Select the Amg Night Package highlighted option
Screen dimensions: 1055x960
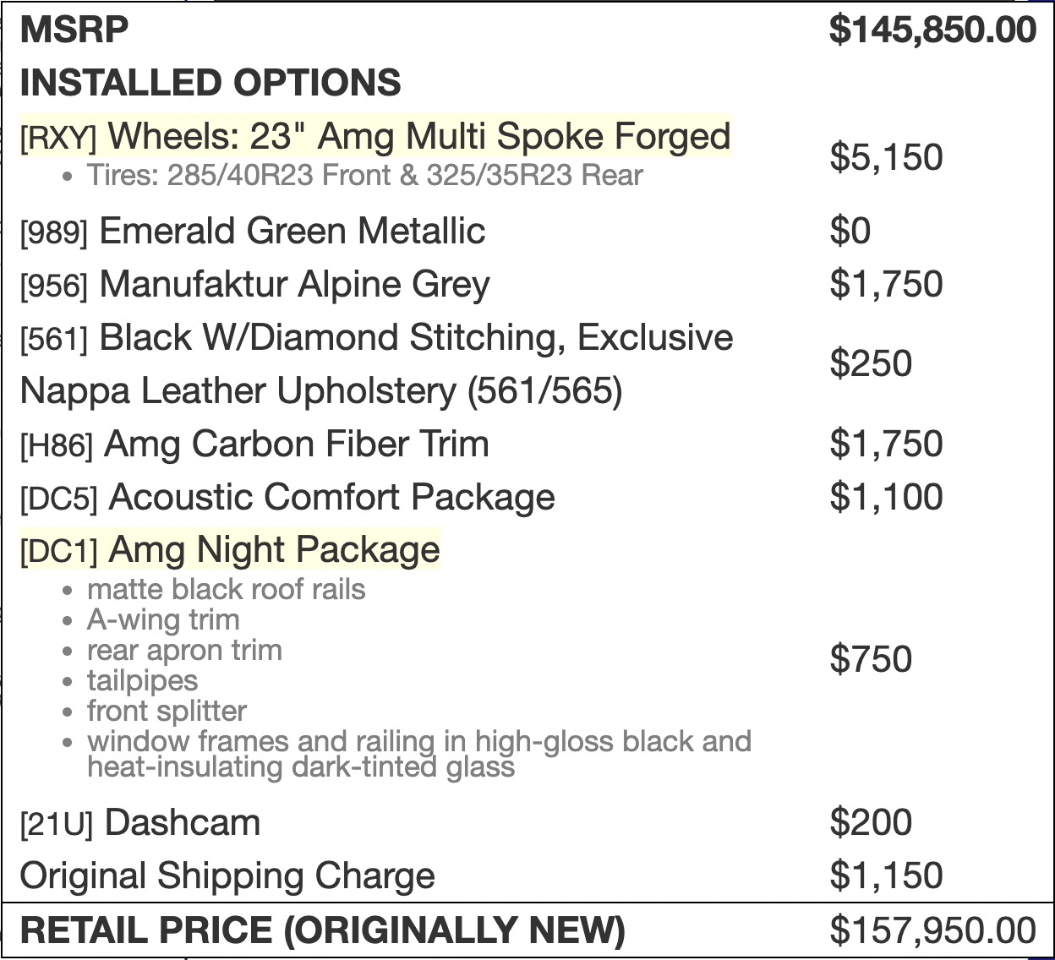(273, 550)
